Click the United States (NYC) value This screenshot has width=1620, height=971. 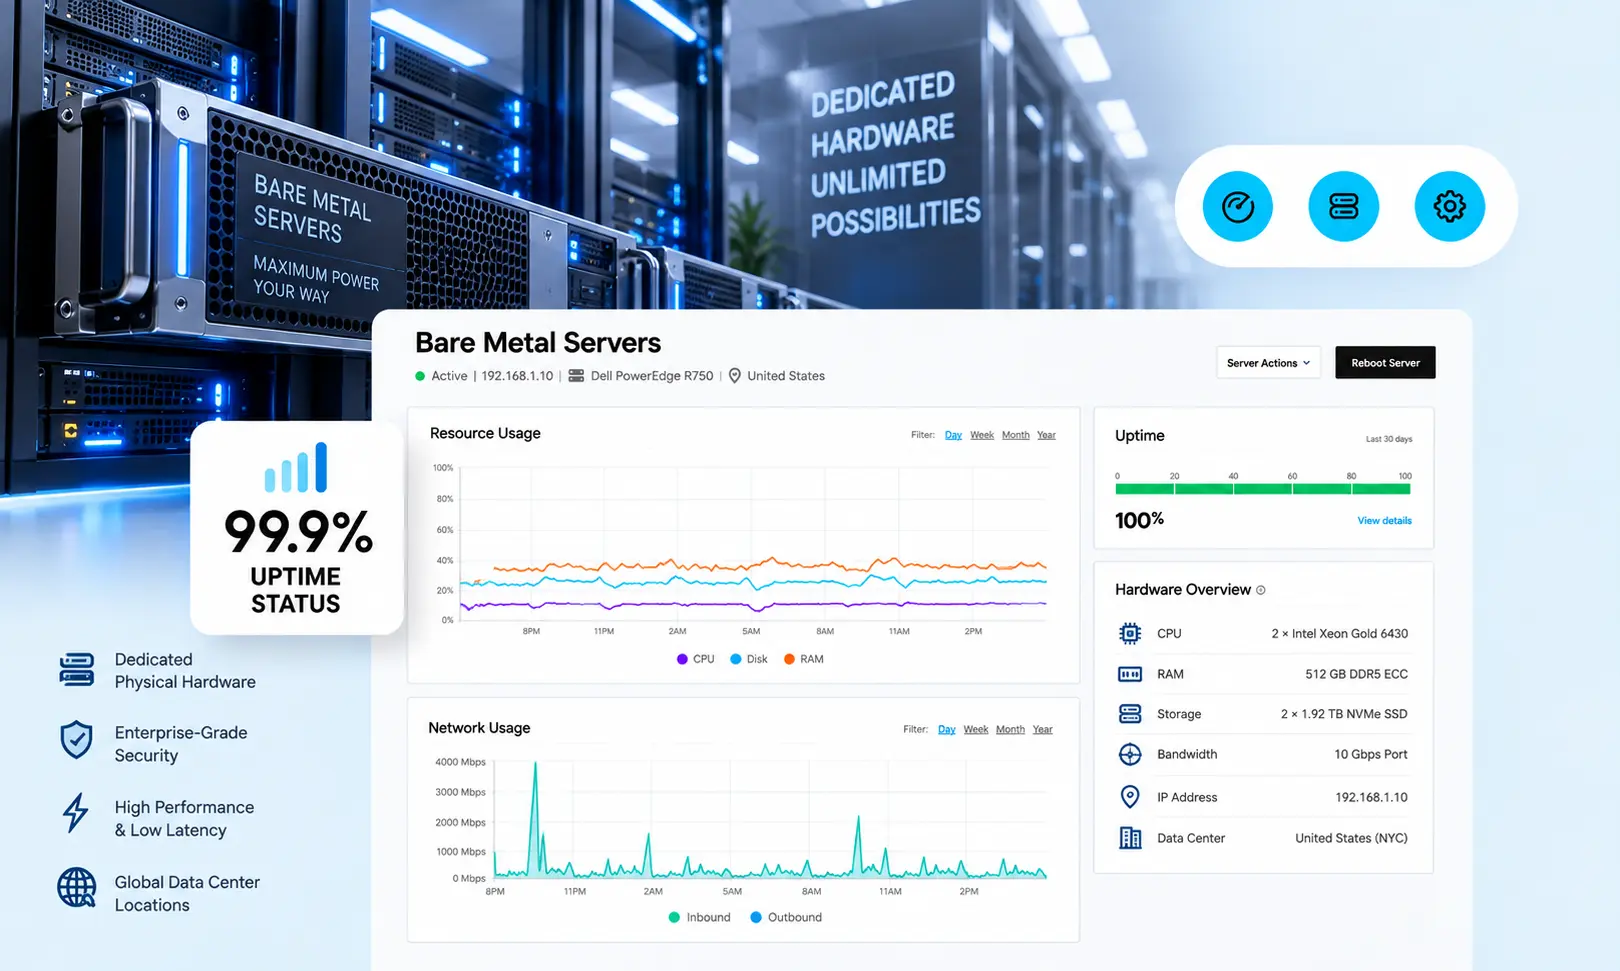(1351, 838)
